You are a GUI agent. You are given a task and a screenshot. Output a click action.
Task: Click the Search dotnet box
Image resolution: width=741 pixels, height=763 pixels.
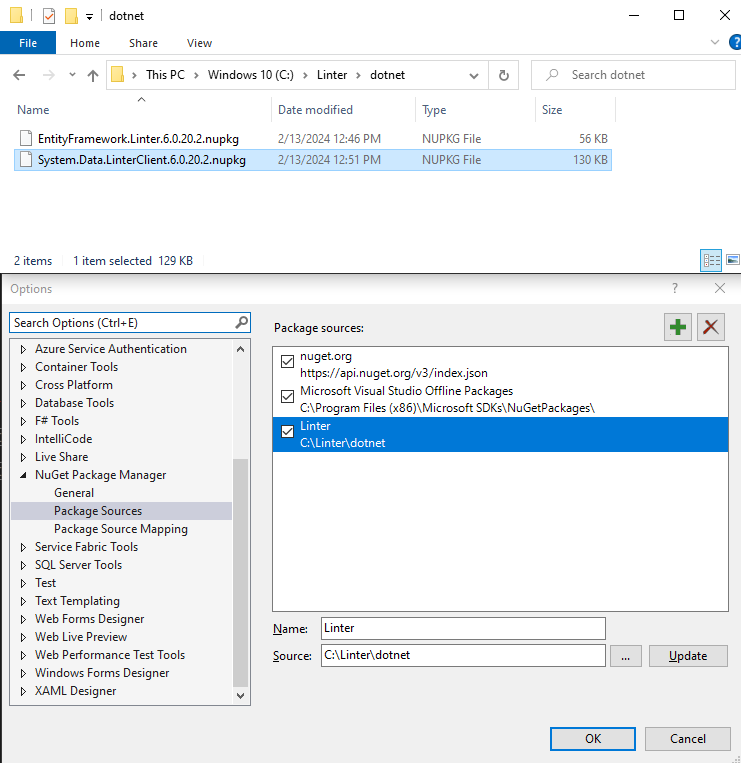click(x=633, y=75)
